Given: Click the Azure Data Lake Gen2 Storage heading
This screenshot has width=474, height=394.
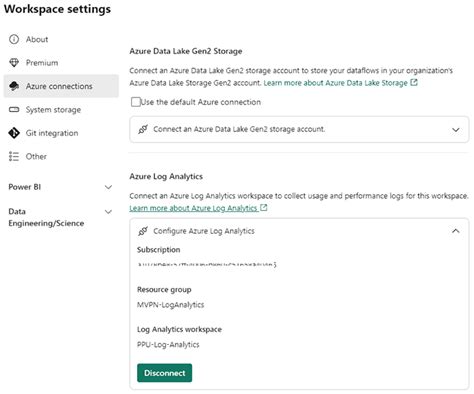Looking at the screenshot, I should 186,51.
